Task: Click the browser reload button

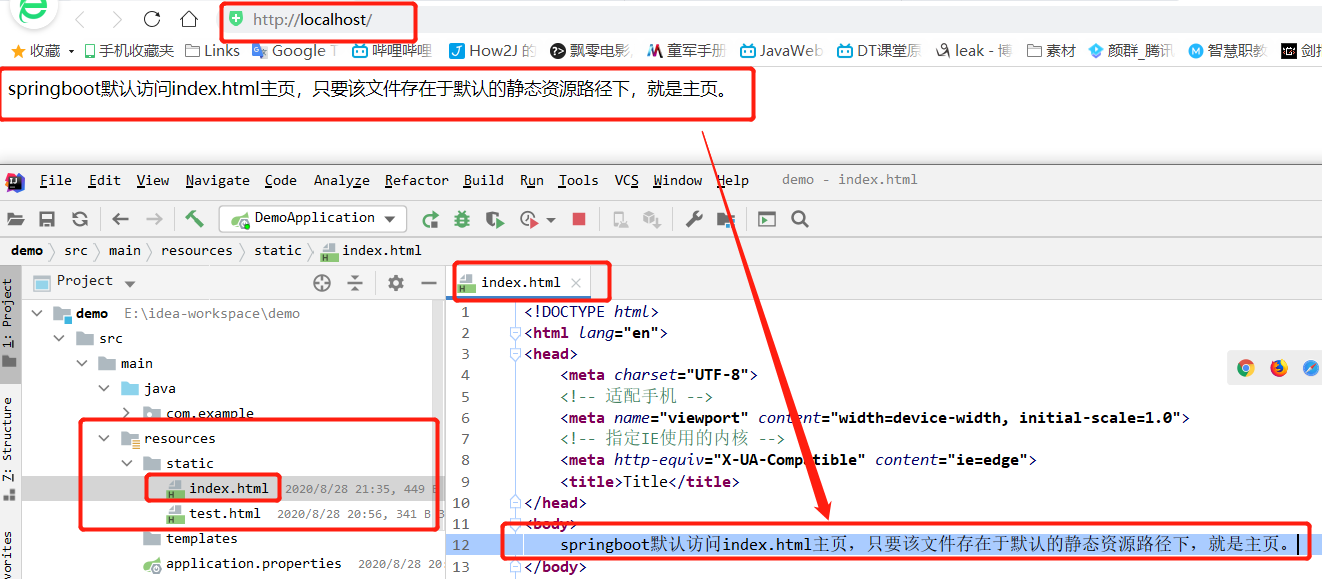Action: [x=152, y=19]
